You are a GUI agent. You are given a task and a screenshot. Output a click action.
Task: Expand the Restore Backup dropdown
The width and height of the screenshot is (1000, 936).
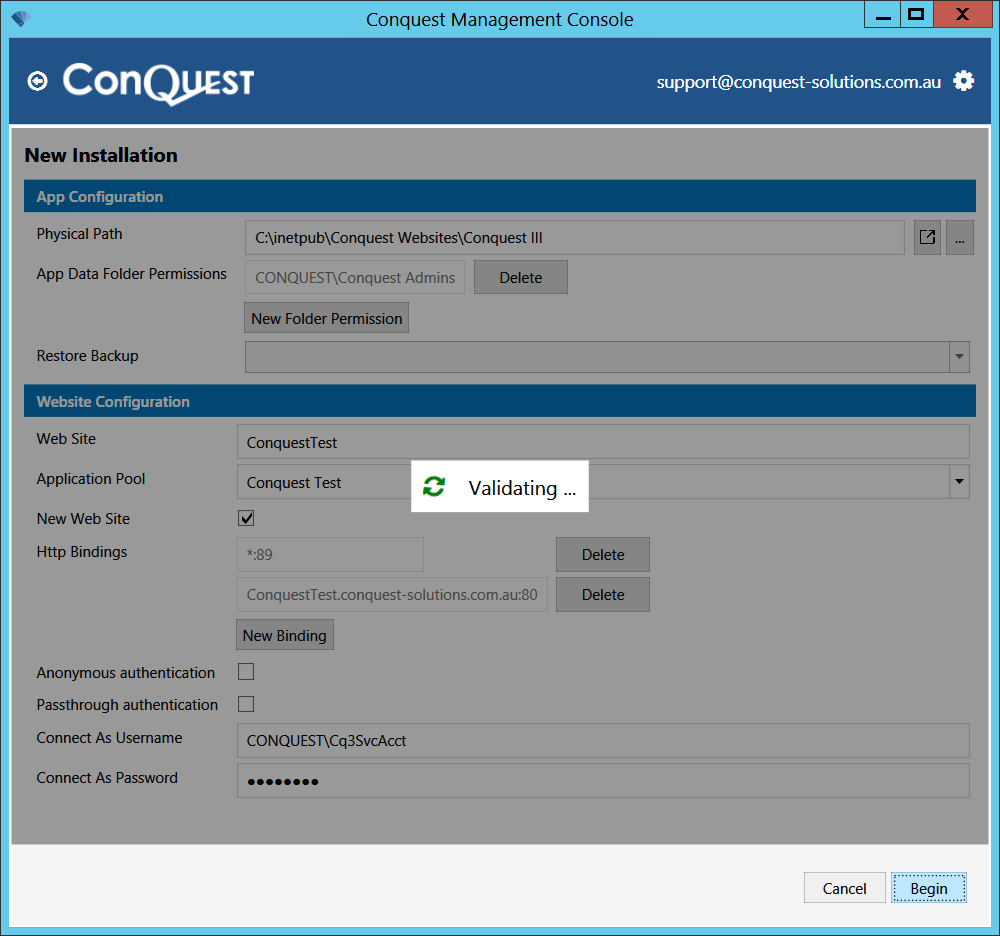[959, 357]
